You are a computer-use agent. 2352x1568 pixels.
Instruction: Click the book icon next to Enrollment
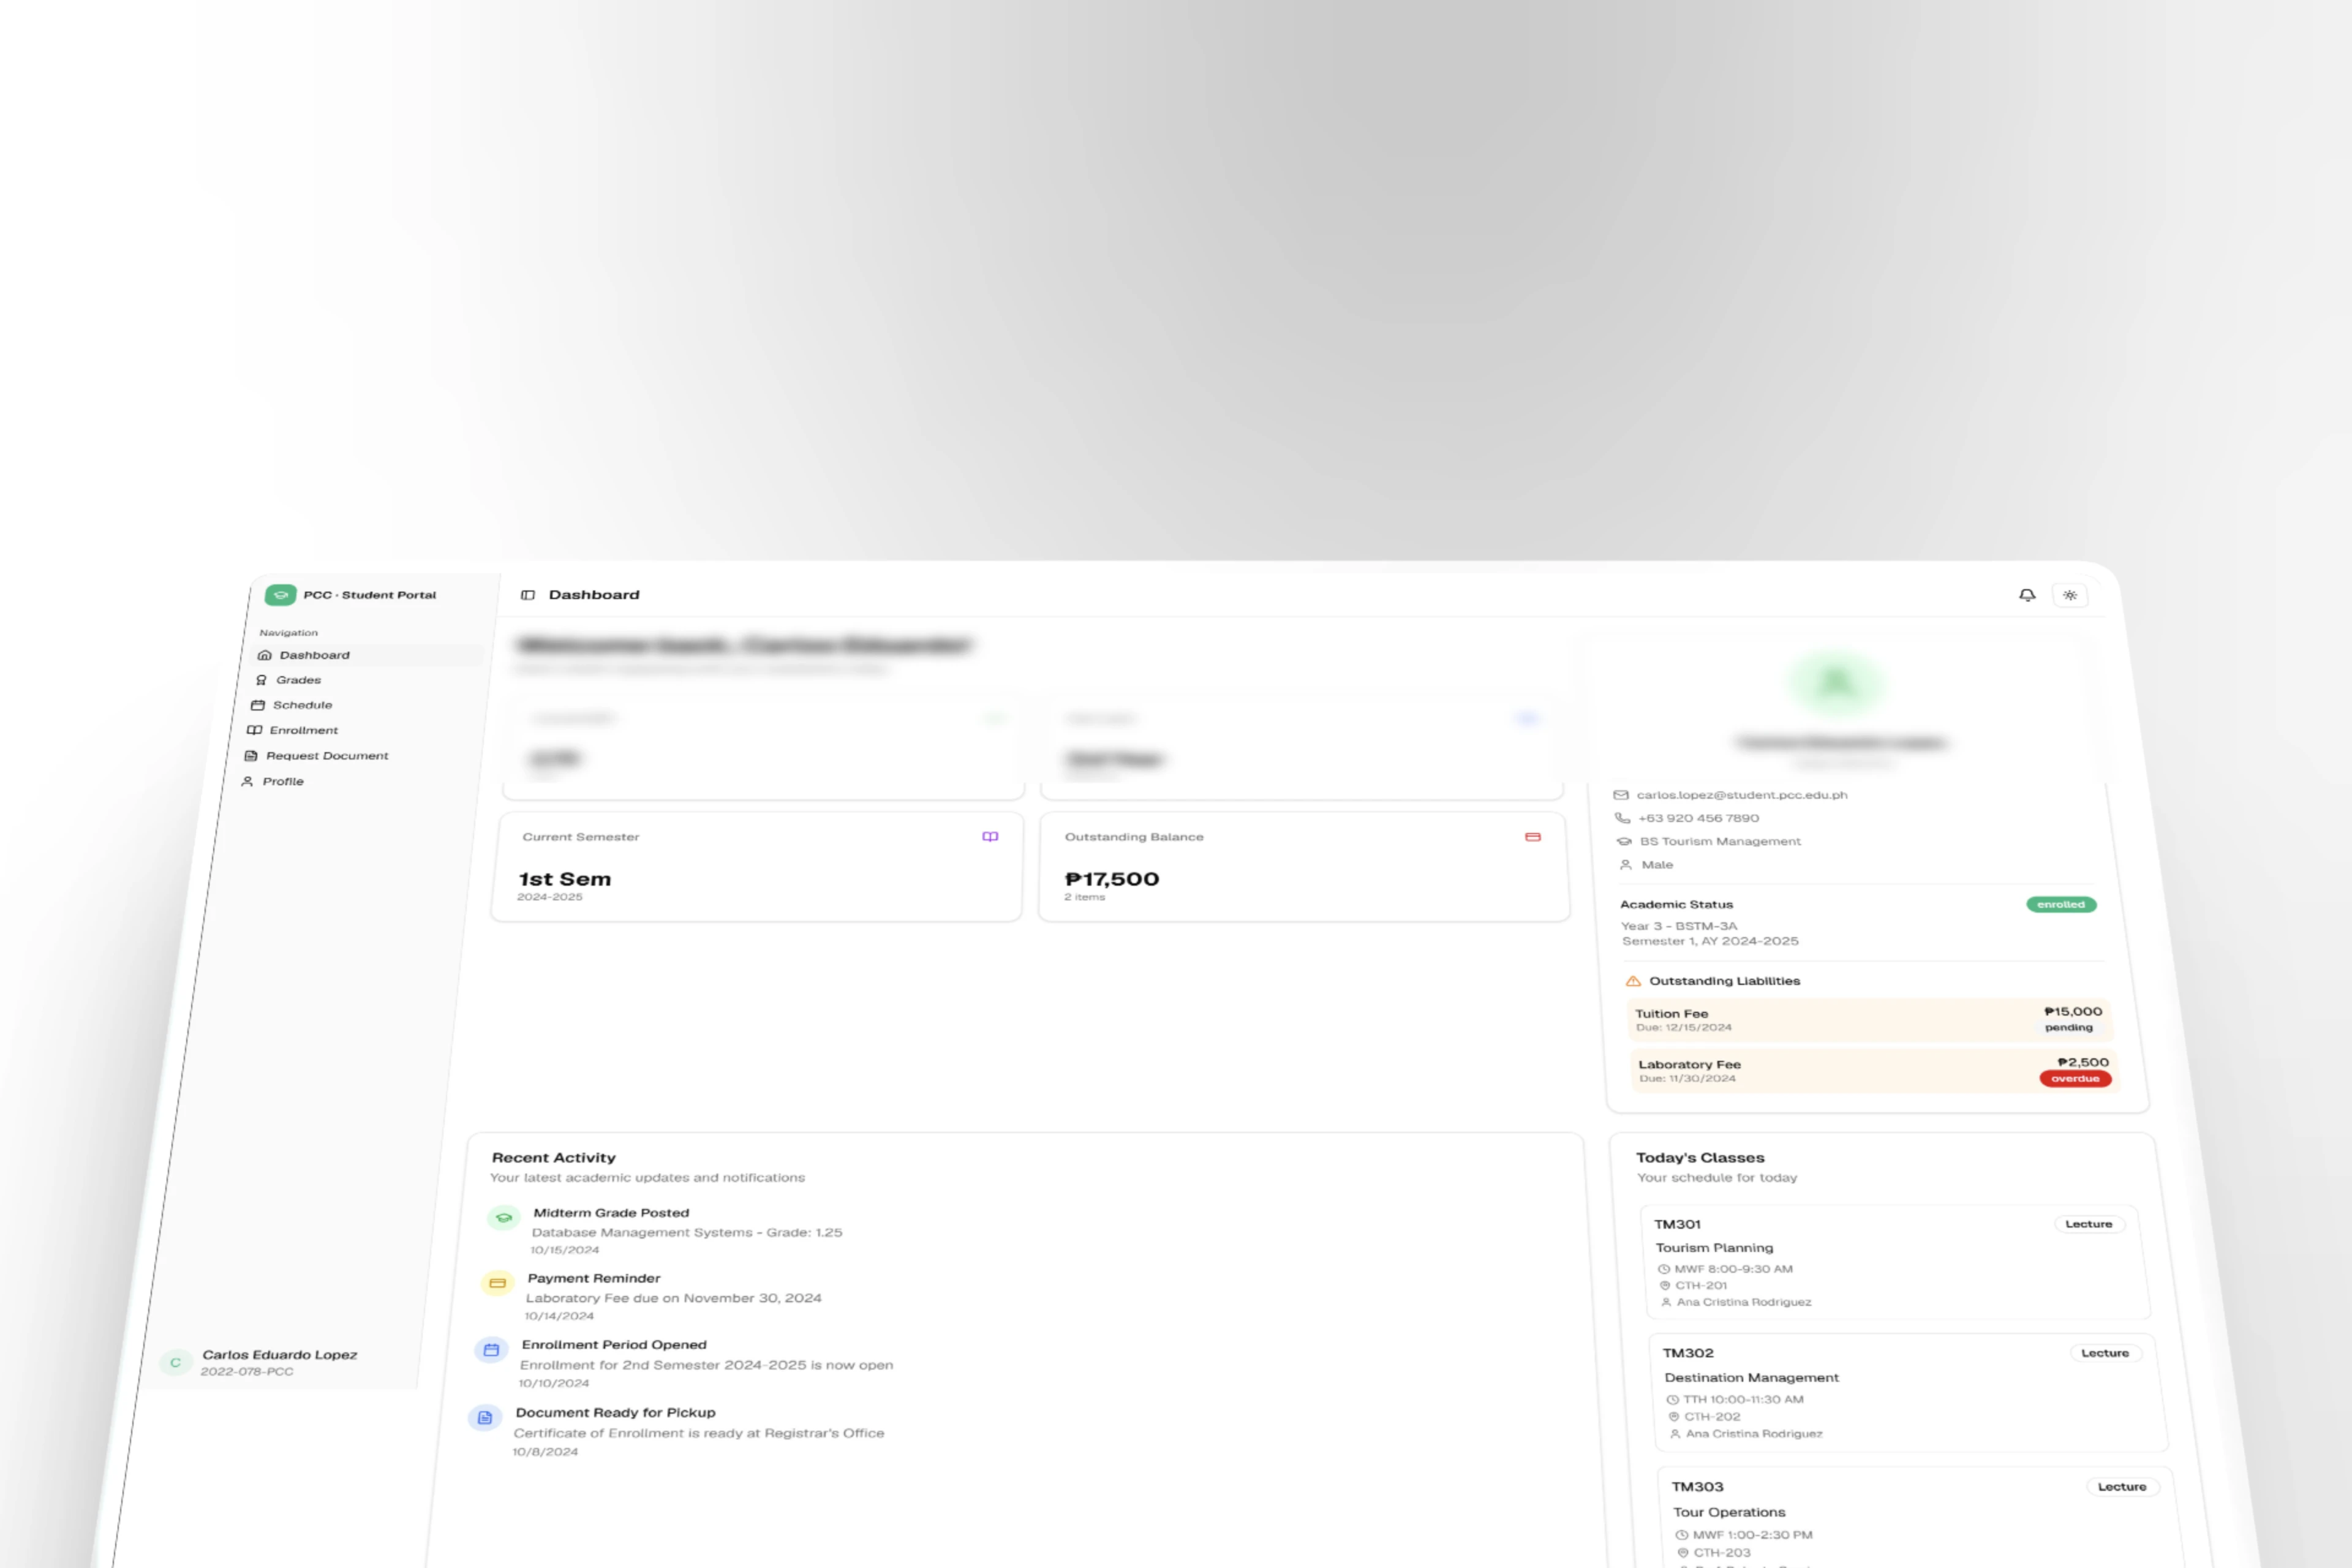pyautogui.click(x=255, y=730)
